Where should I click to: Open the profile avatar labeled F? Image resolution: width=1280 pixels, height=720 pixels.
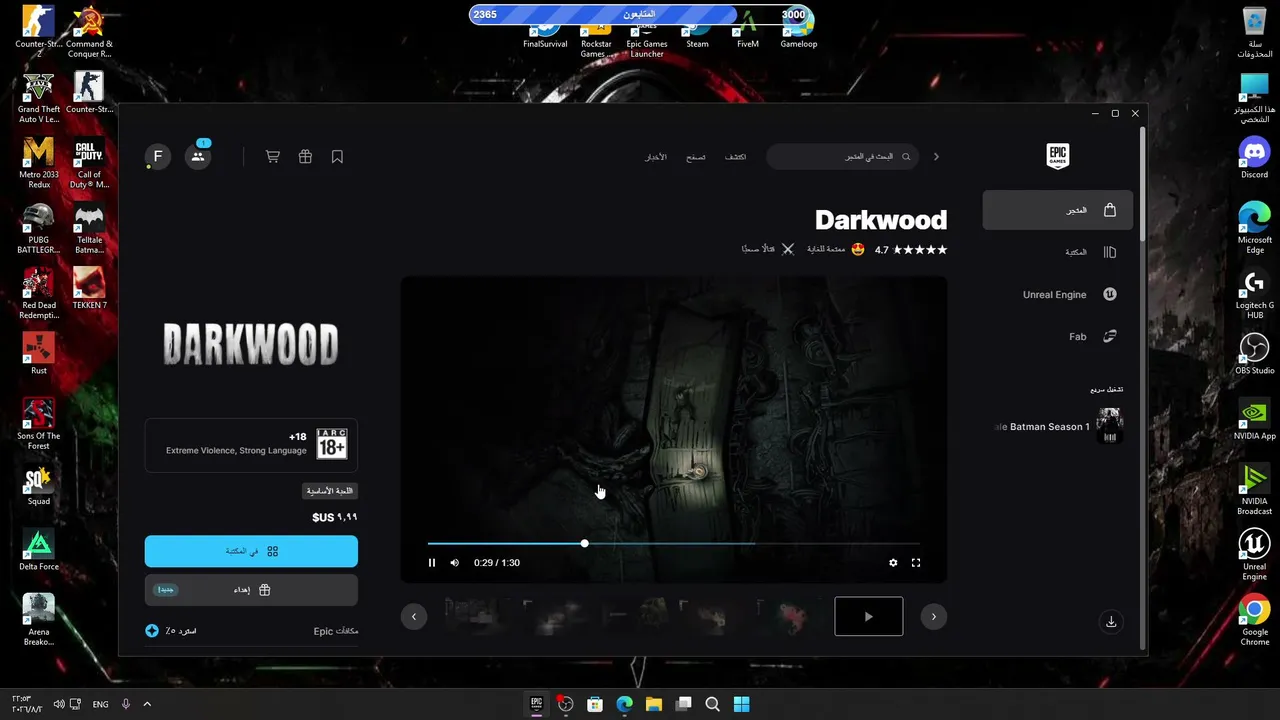click(x=157, y=156)
